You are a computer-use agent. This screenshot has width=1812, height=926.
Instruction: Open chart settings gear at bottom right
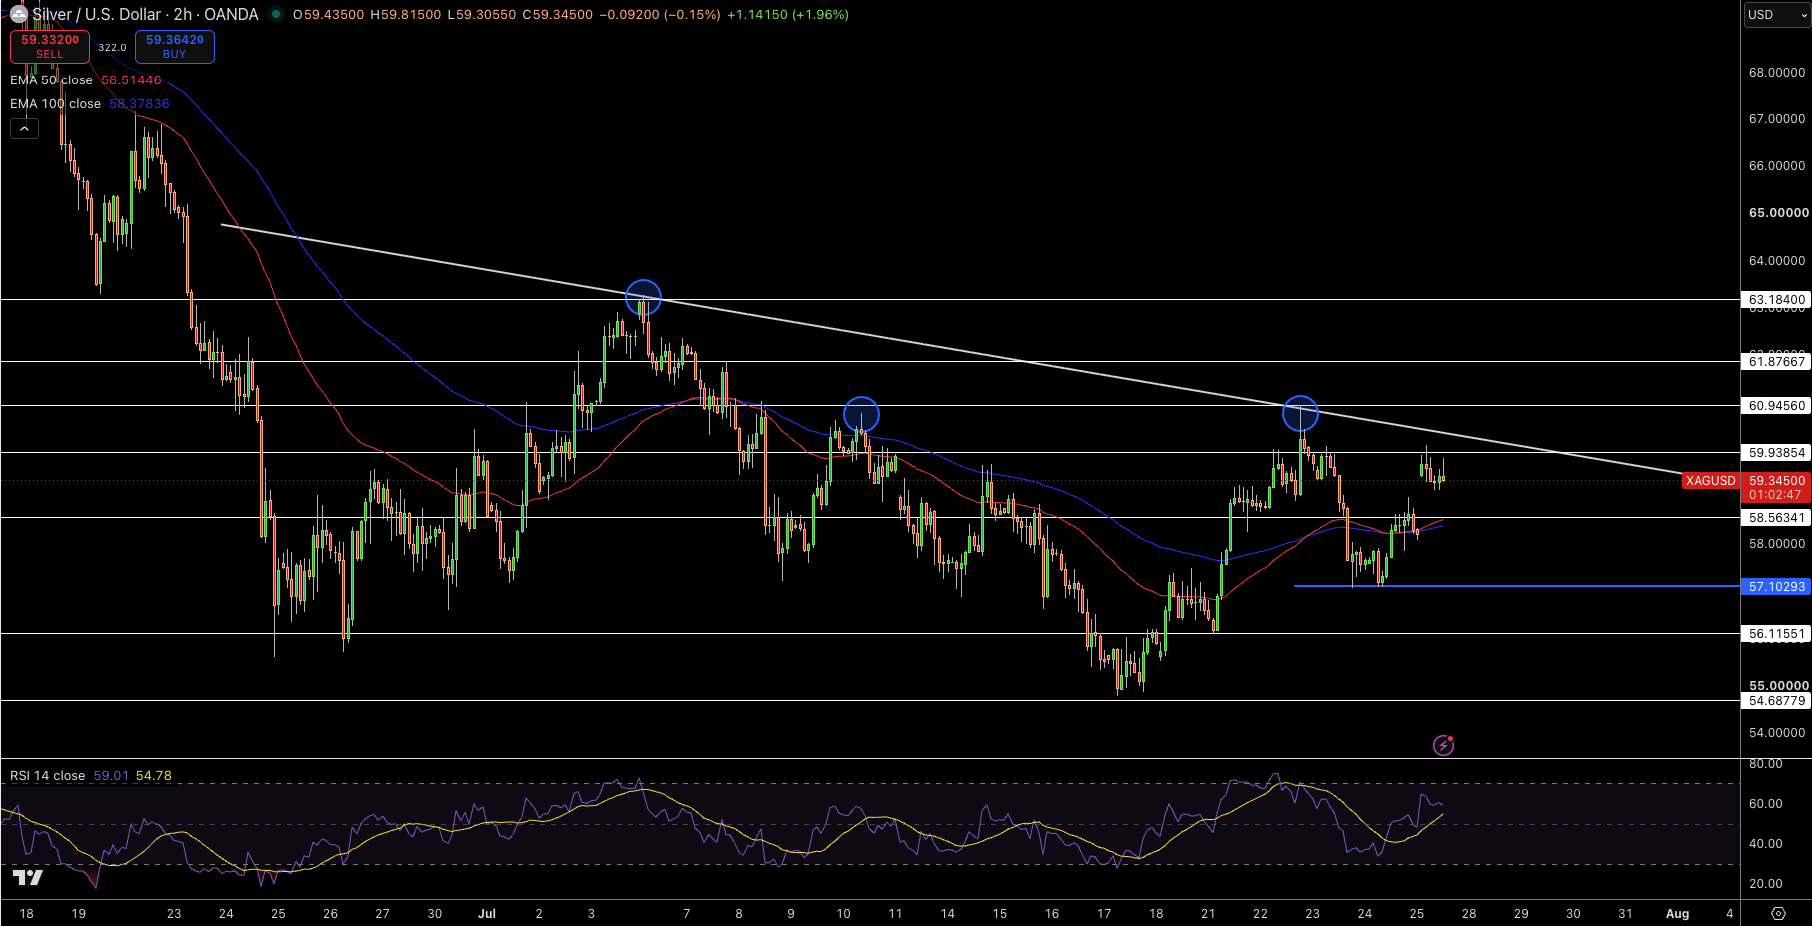coord(1778,913)
